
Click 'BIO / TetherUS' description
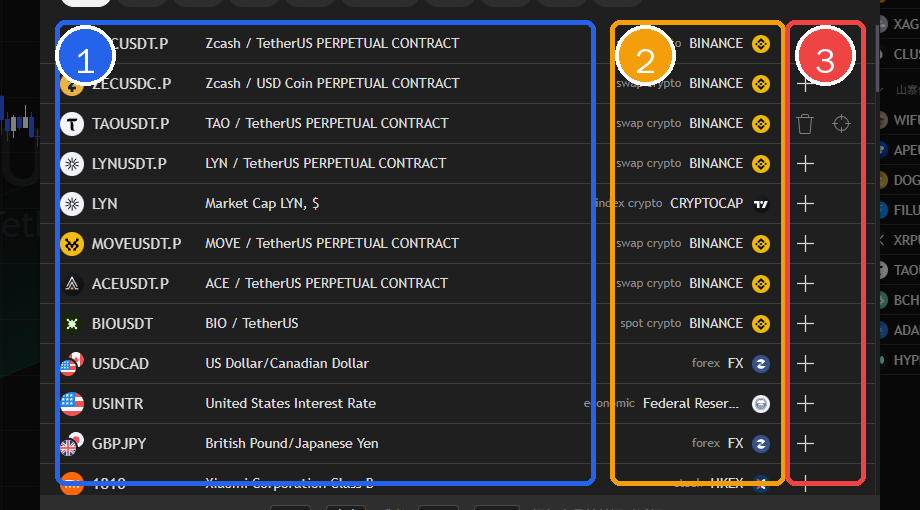click(252, 323)
